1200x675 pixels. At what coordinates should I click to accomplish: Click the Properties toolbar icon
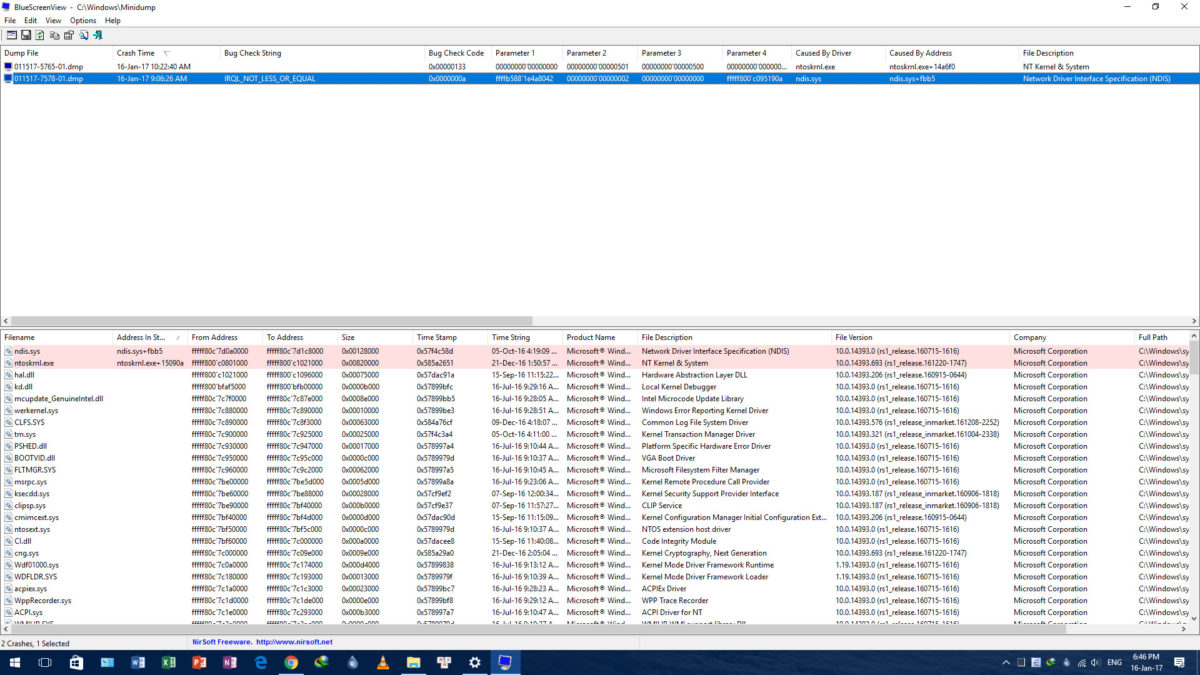69,35
